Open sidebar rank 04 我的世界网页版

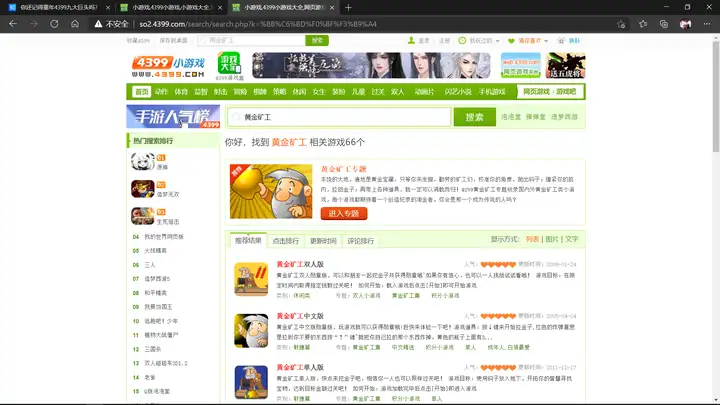(x=164, y=237)
